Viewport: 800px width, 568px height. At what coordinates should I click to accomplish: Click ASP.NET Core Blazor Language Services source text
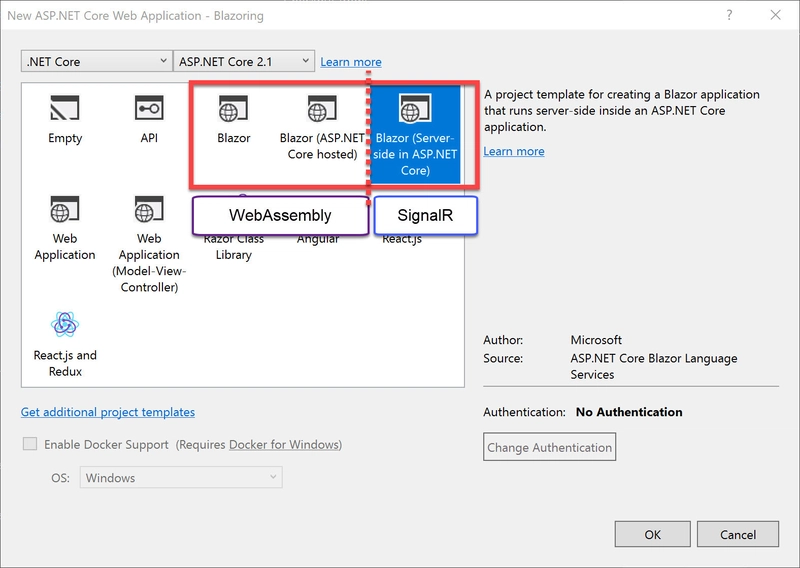654,366
